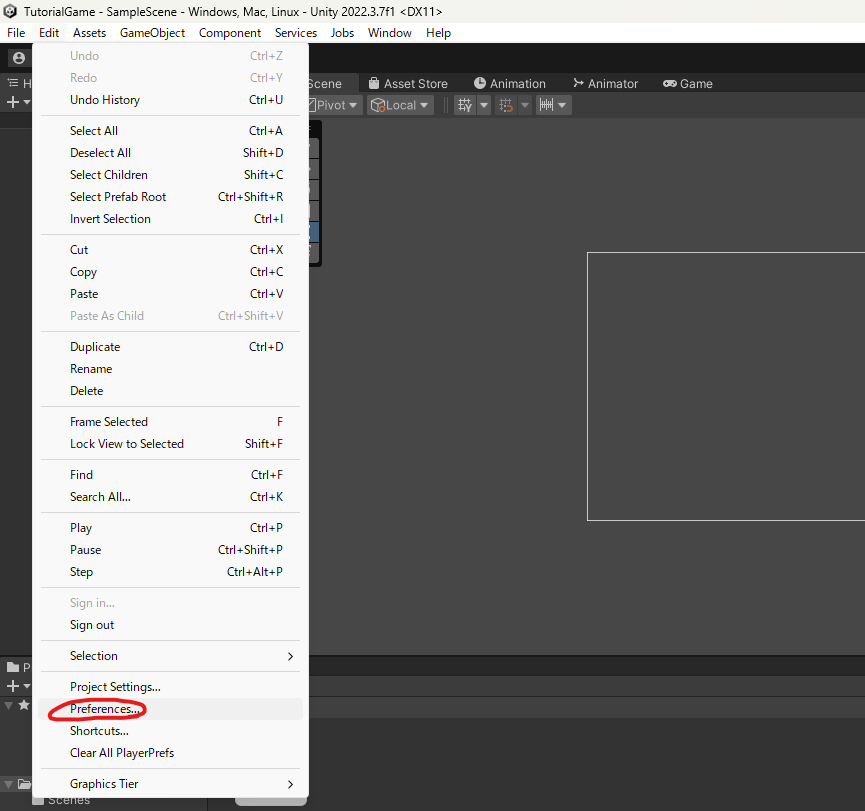Image resolution: width=865 pixels, height=811 pixels.
Task: Open the Jobs menu
Action: pyautogui.click(x=342, y=33)
